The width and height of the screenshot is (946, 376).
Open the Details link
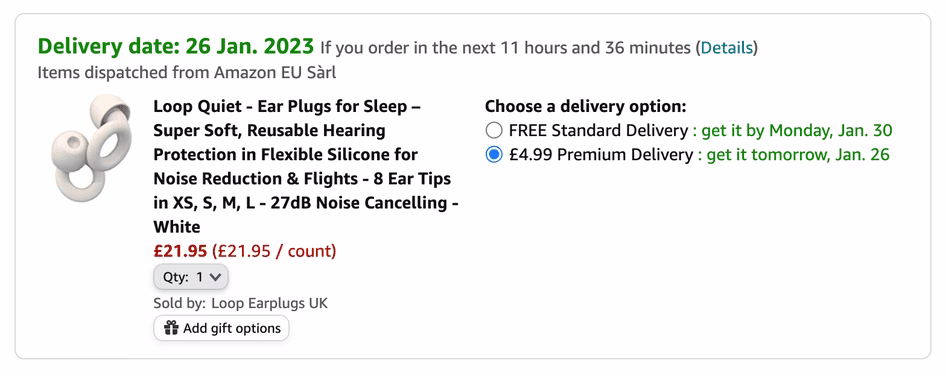pos(726,48)
